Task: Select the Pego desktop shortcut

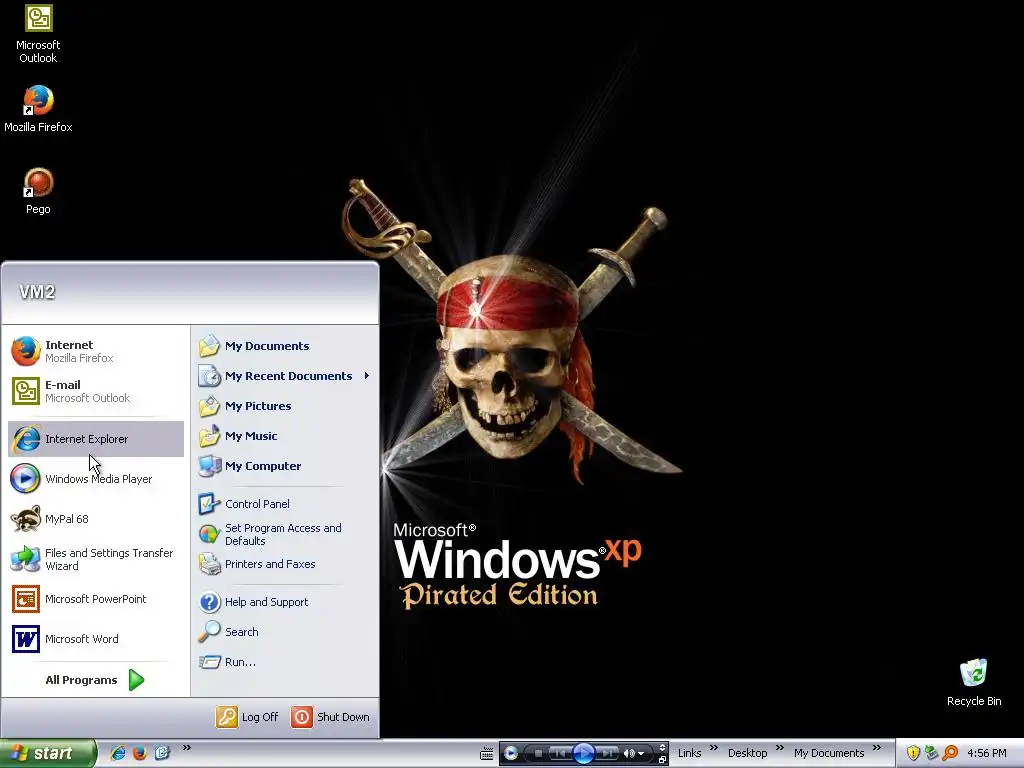Action: (38, 191)
